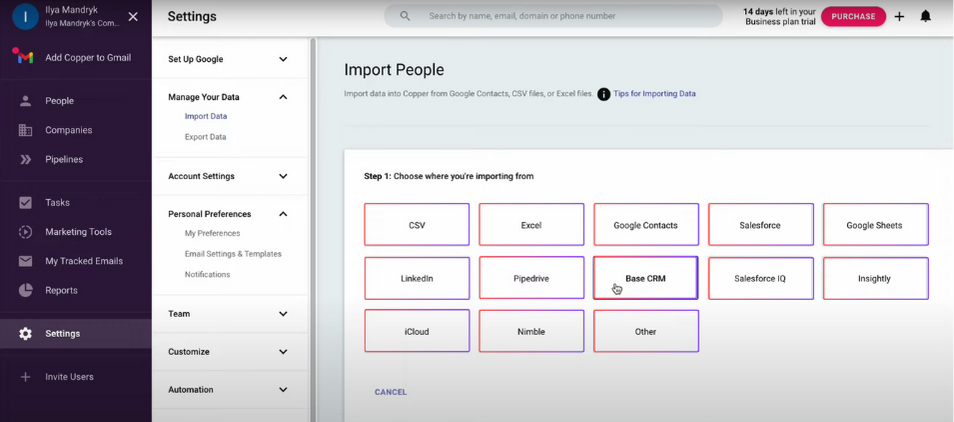Collapse the Personal Preferences section
Viewport: 954px width, 422px height.
(283, 214)
